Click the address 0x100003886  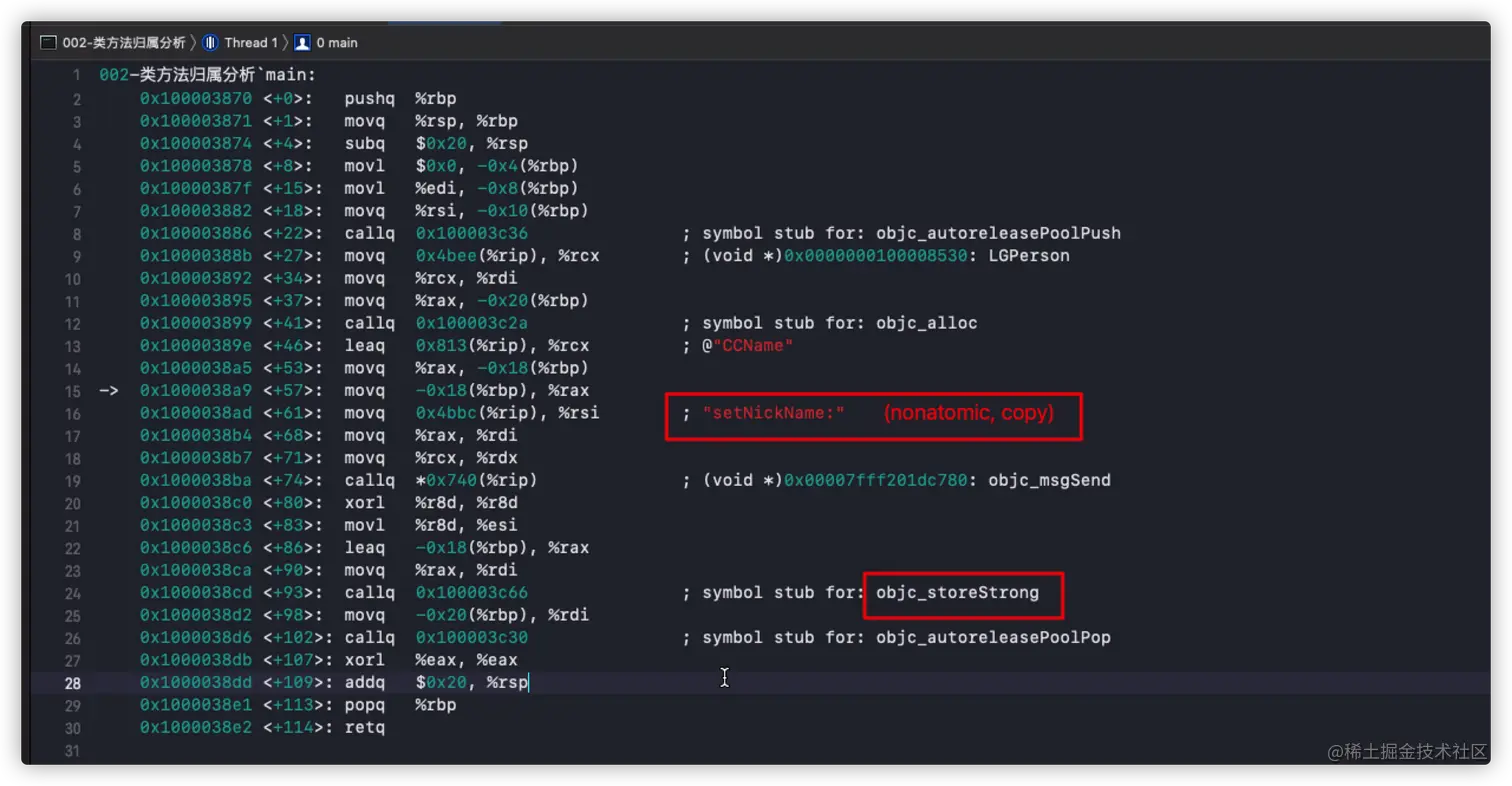[197, 233]
